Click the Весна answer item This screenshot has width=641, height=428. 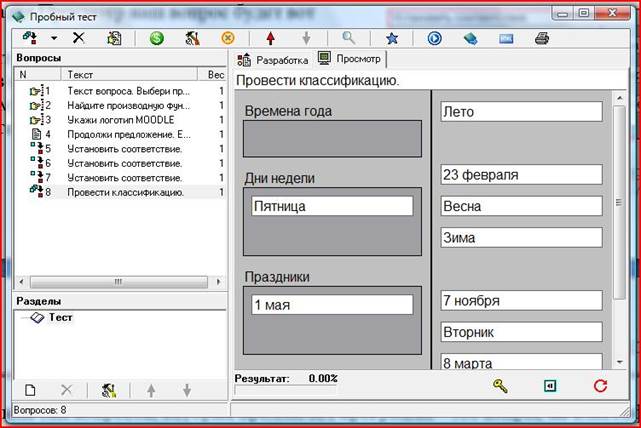point(522,206)
